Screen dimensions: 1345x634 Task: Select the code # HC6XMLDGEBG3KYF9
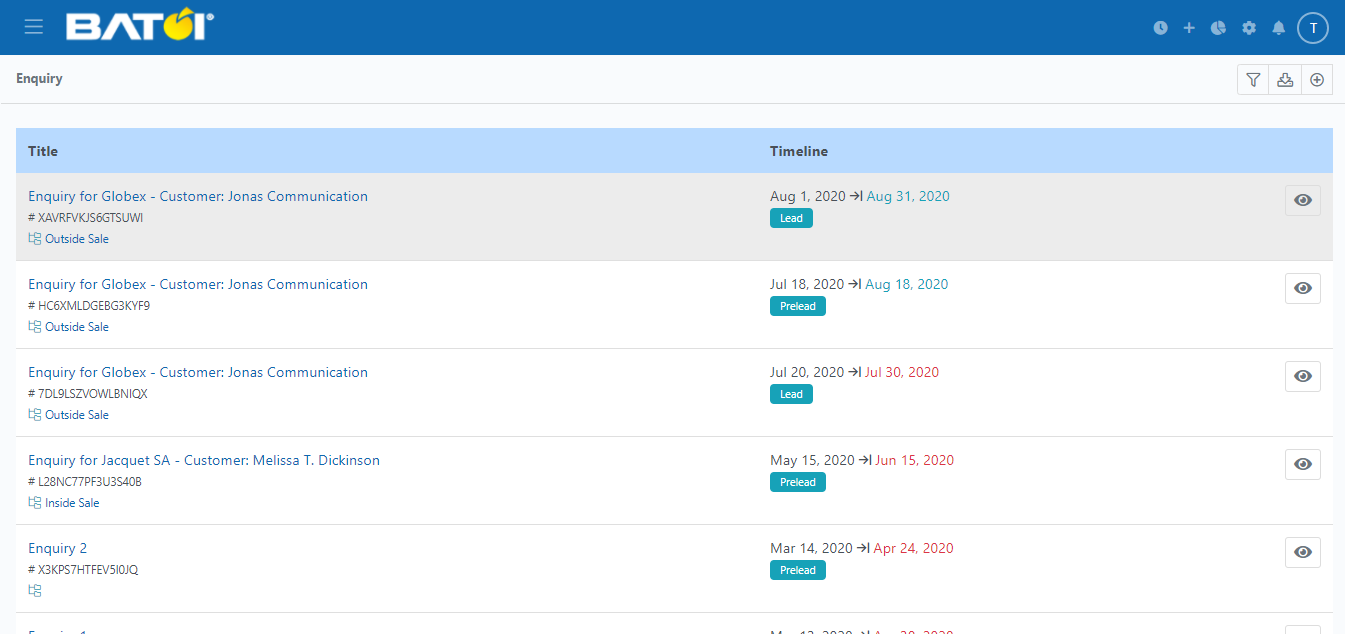click(x=89, y=305)
